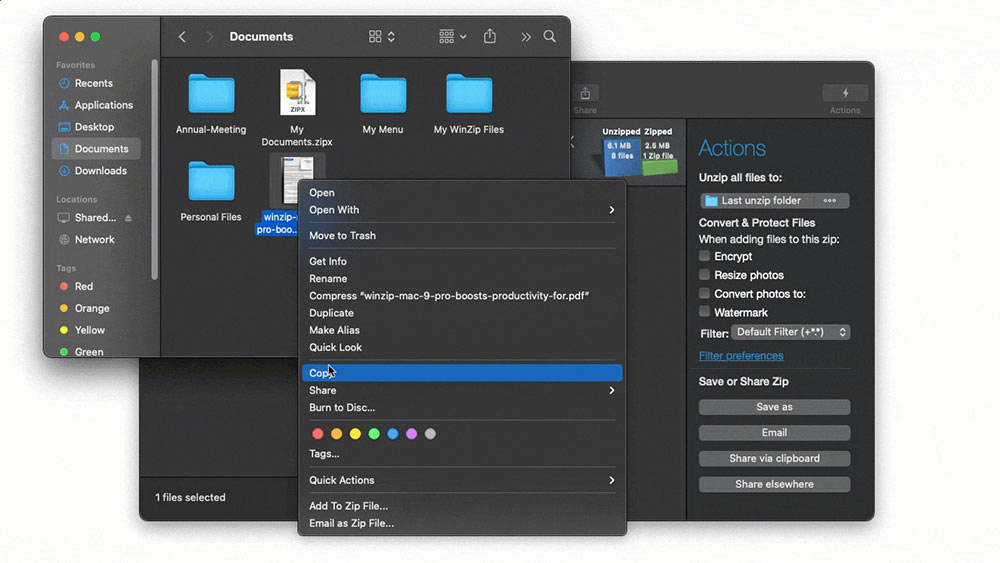This screenshot has width=1000, height=563.
Task: Open the Default Filter dropdown
Action: 790,332
